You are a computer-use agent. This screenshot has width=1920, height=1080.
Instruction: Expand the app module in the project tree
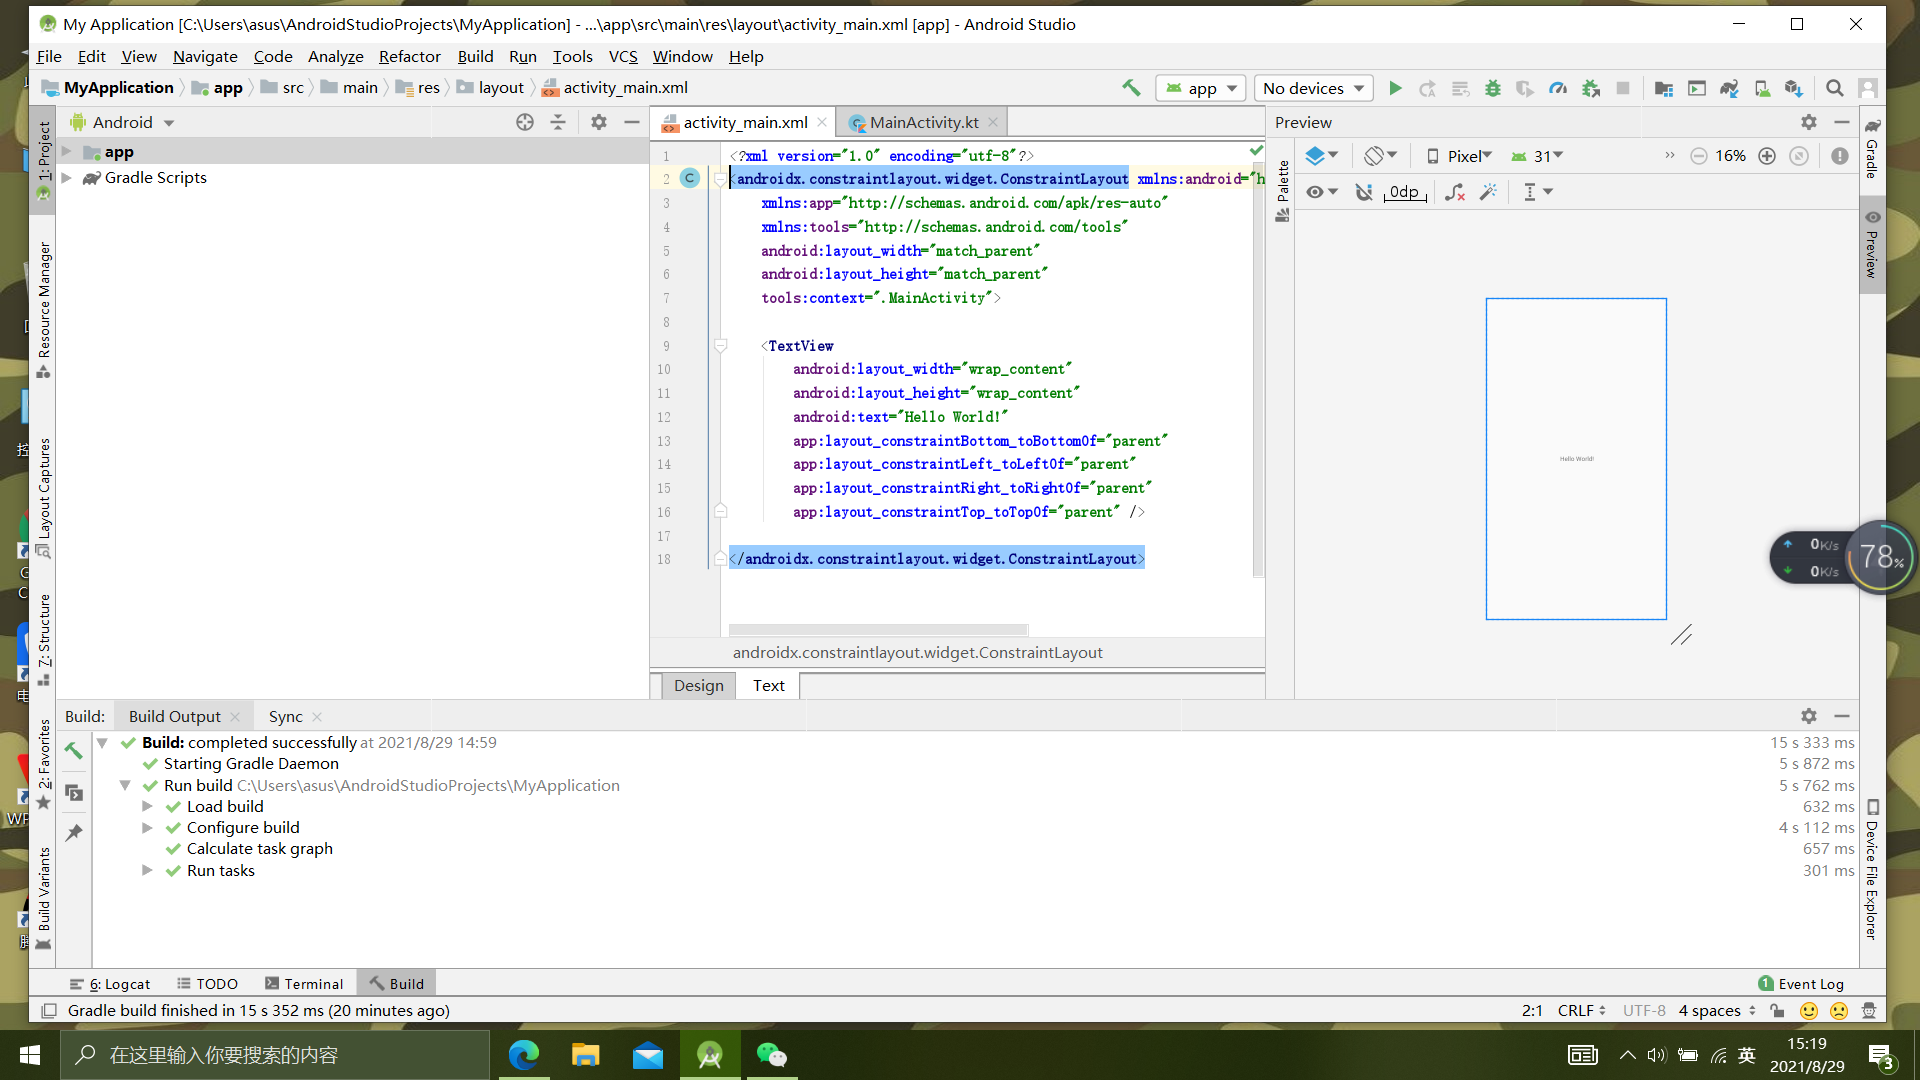click(x=67, y=152)
